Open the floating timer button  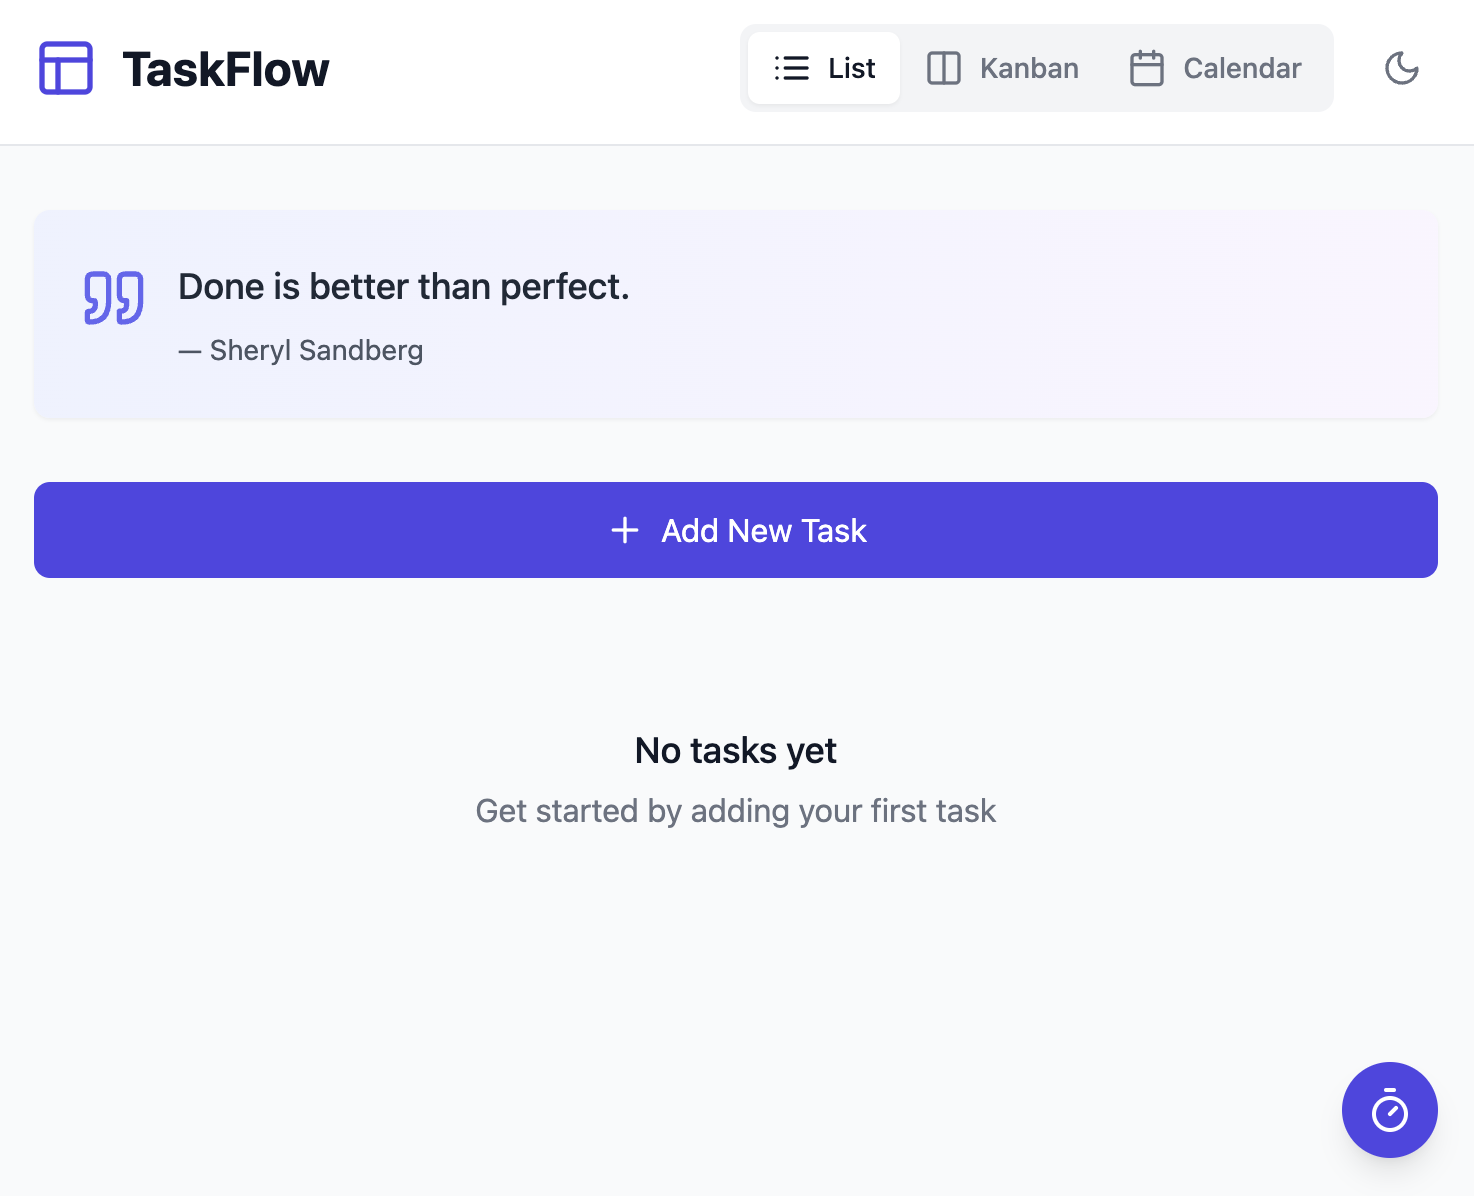tap(1390, 1110)
